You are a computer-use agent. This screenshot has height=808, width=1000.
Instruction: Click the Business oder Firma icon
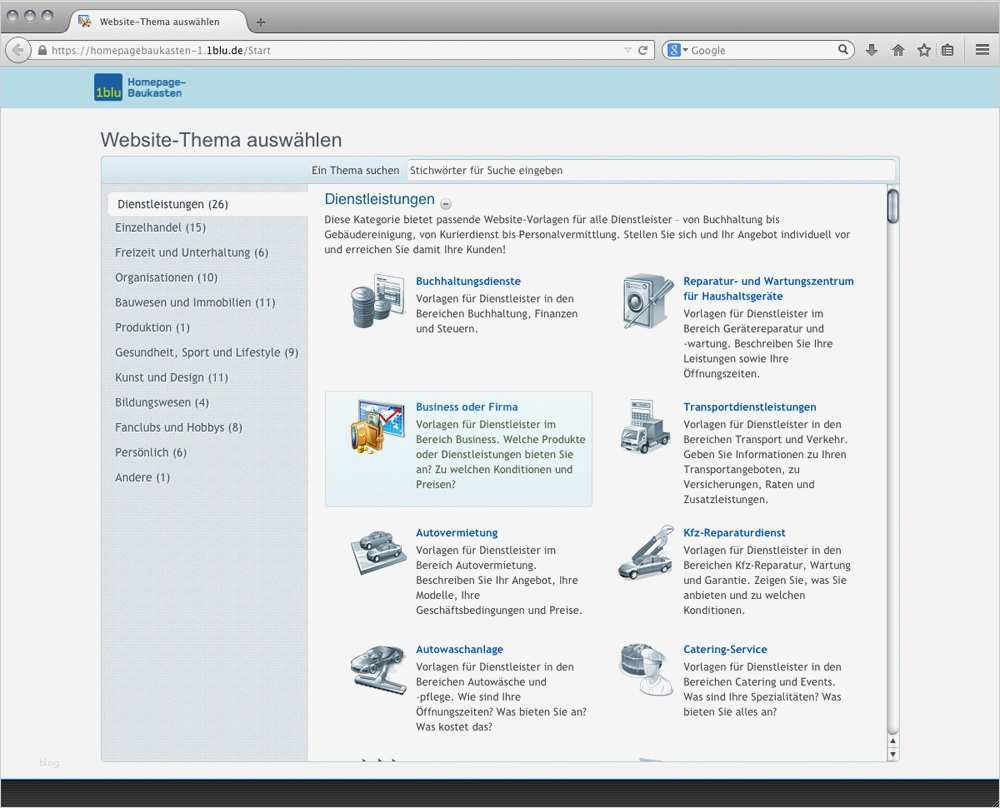[x=378, y=427]
